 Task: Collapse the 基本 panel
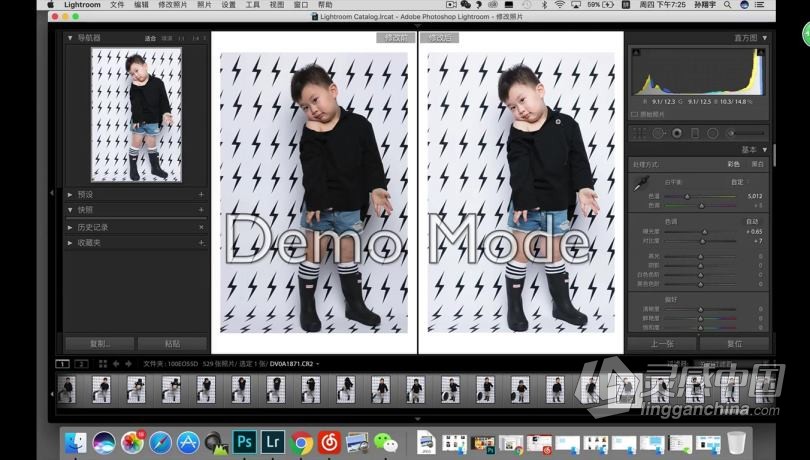pyautogui.click(x=765, y=150)
